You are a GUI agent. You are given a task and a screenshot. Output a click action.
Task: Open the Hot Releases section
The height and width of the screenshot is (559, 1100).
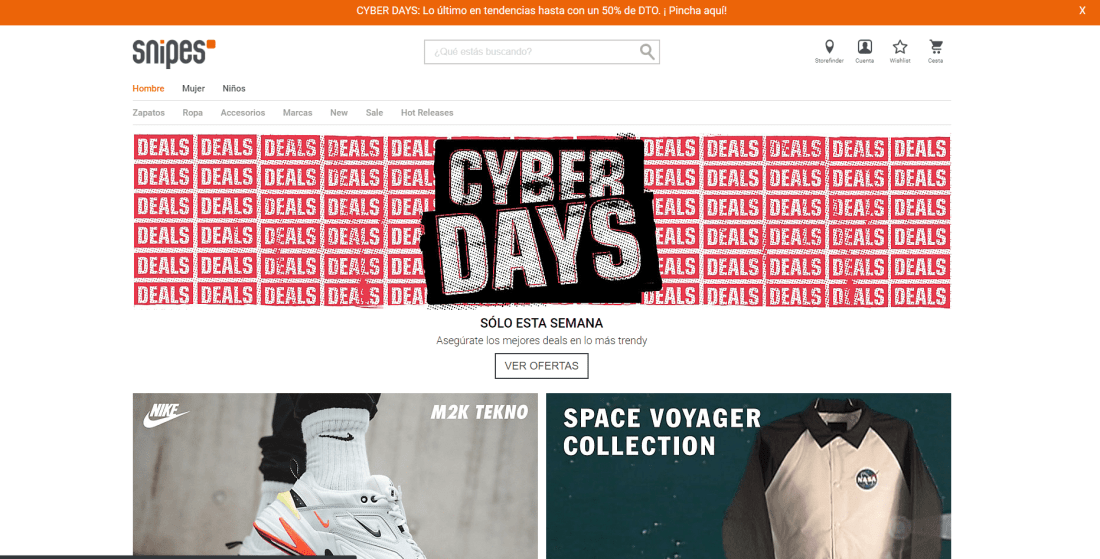(427, 112)
